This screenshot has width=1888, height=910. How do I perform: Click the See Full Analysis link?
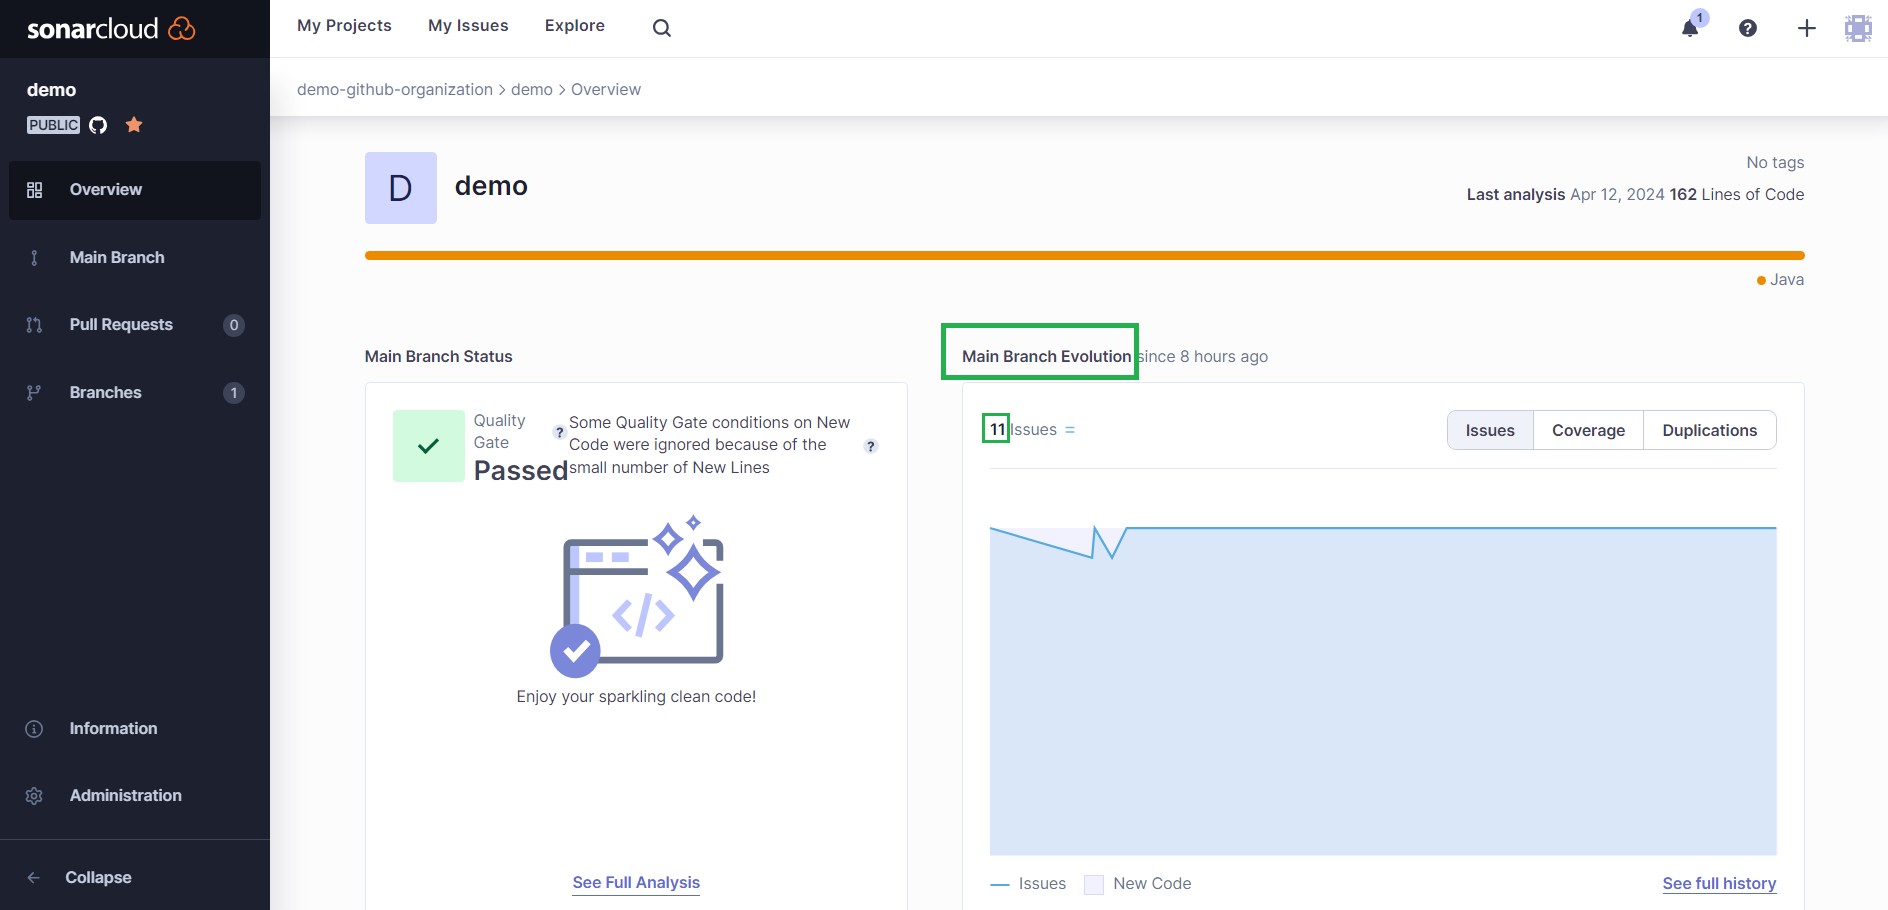point(635,882)
